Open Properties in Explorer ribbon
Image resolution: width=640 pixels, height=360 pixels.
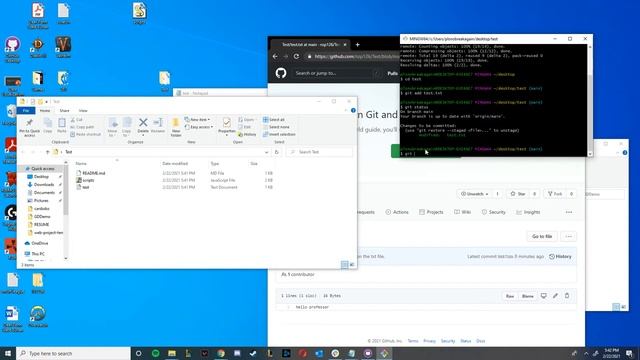[x=227, y=125]
